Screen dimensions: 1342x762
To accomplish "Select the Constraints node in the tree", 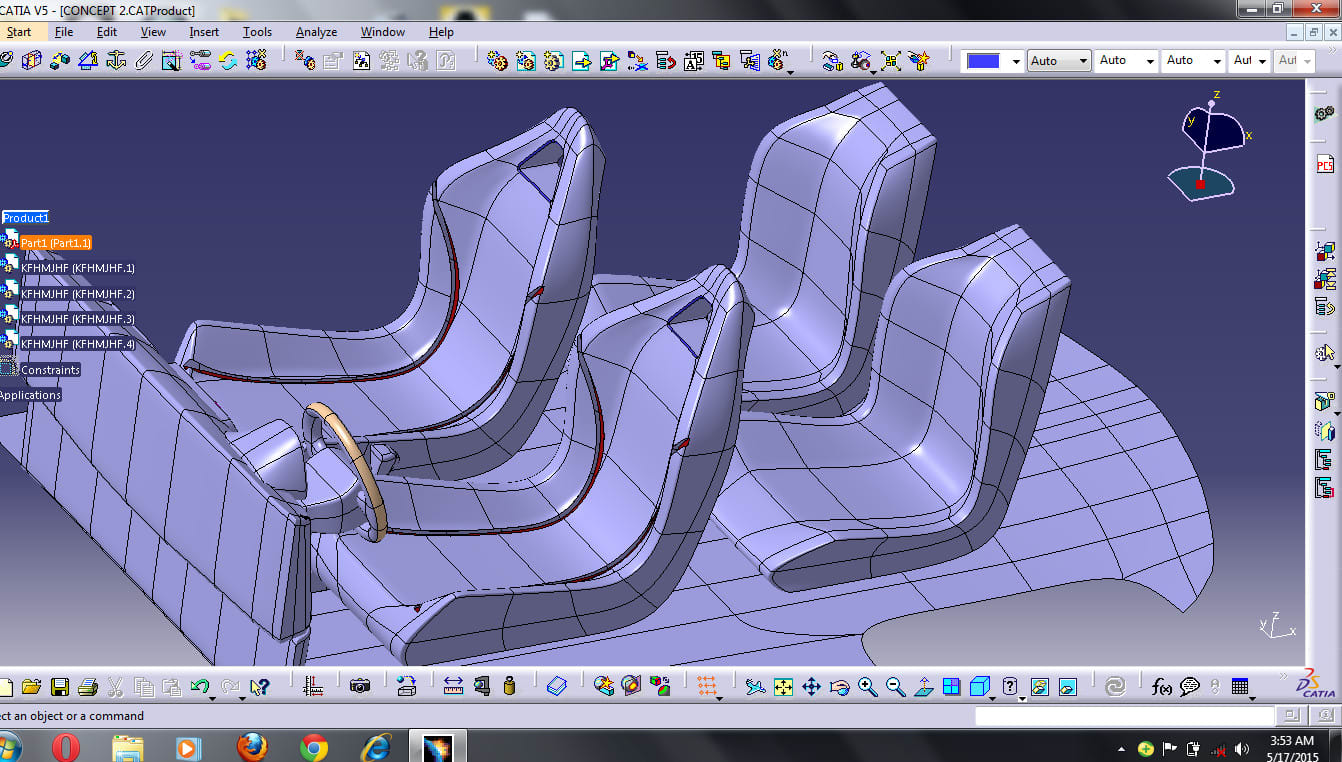I will [x=50, y=369].
